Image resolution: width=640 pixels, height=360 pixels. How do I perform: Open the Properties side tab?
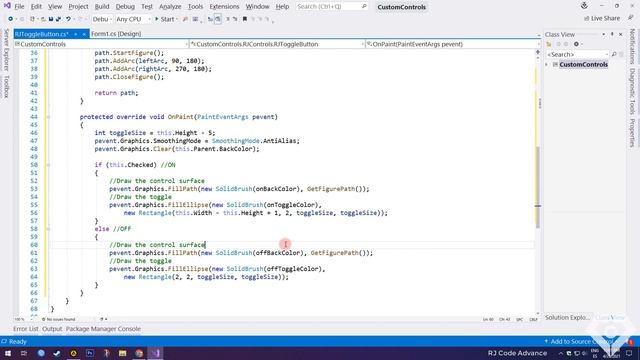(632, 133)
